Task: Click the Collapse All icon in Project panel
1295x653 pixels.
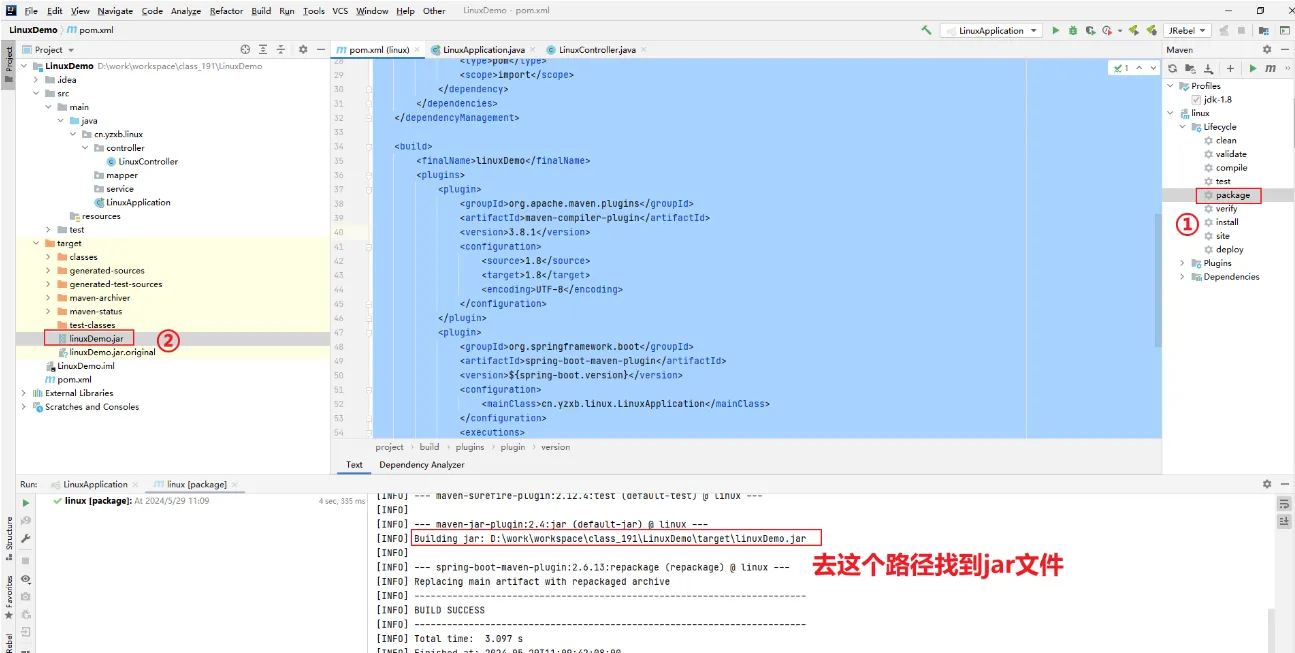Action: (282, 49)
